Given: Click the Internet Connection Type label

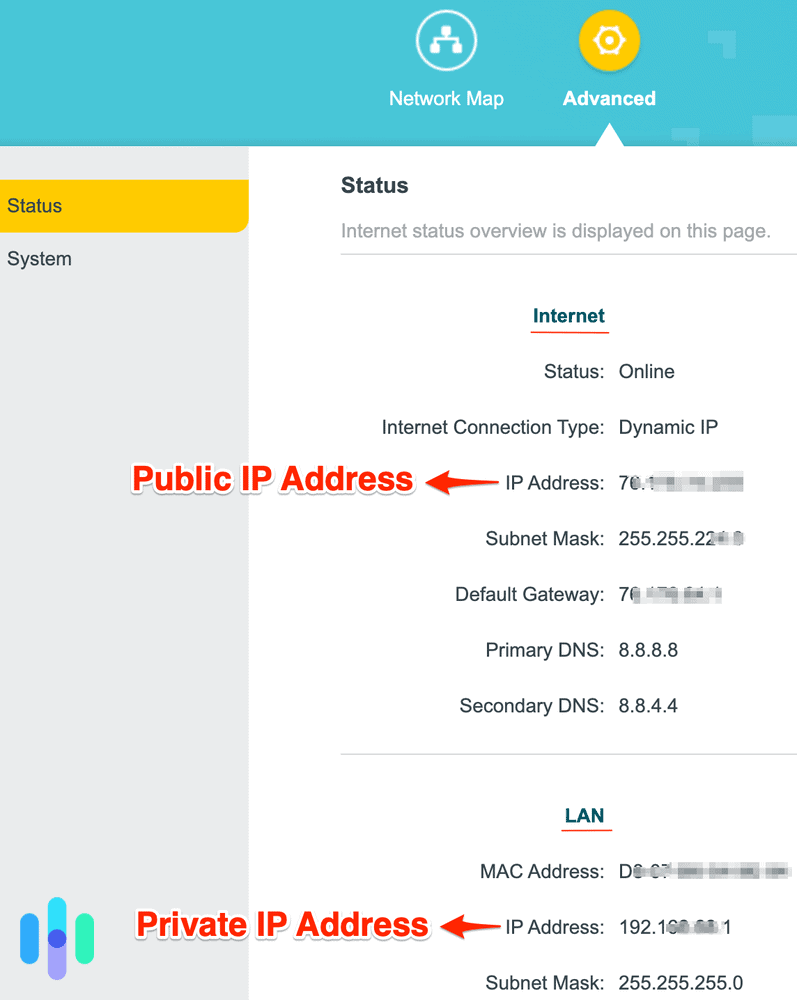Looking at the screenshot, I should (493, 427).
